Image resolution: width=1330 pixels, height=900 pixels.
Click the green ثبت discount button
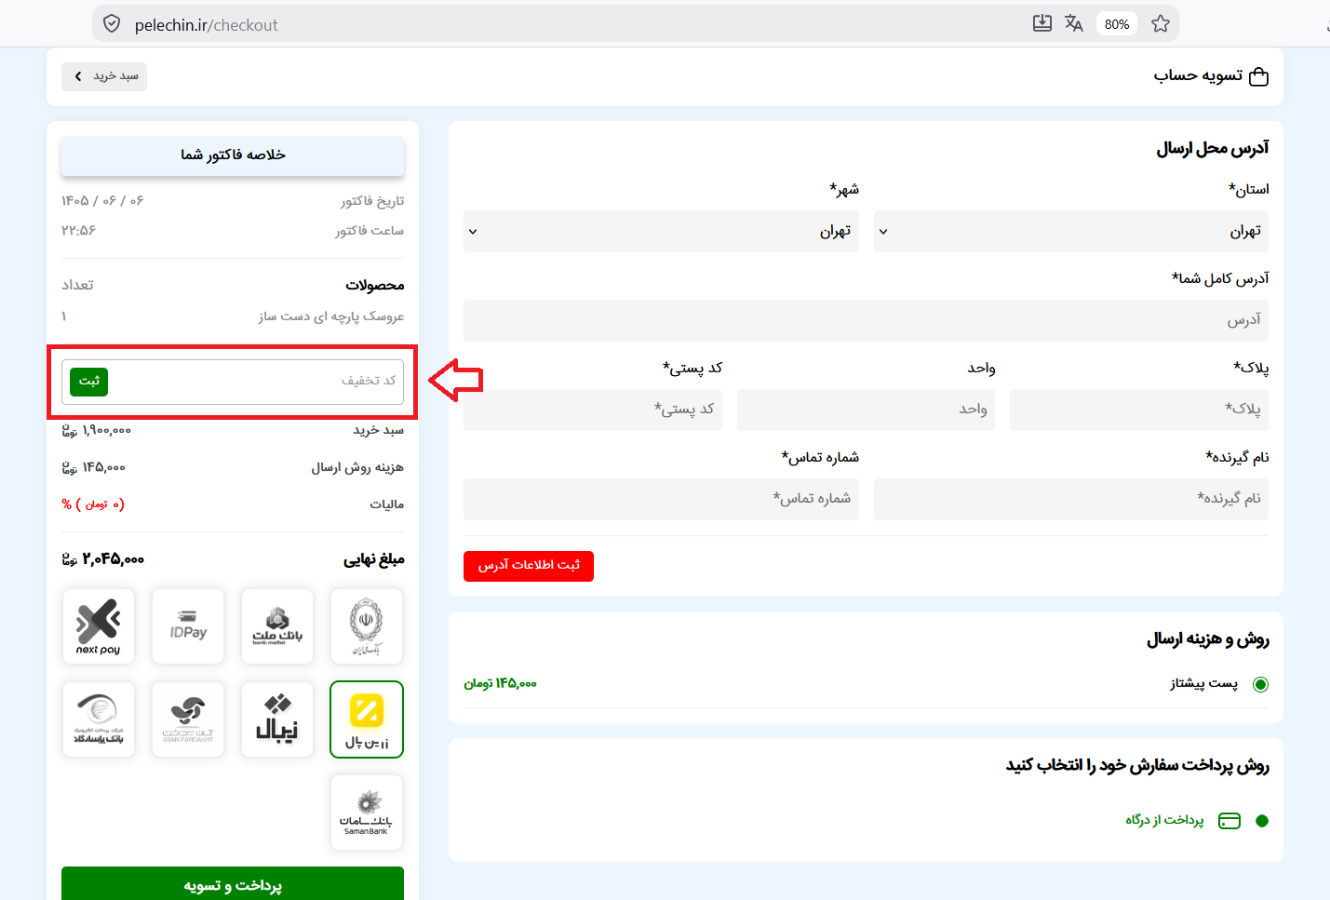click(x=89, y=381)
